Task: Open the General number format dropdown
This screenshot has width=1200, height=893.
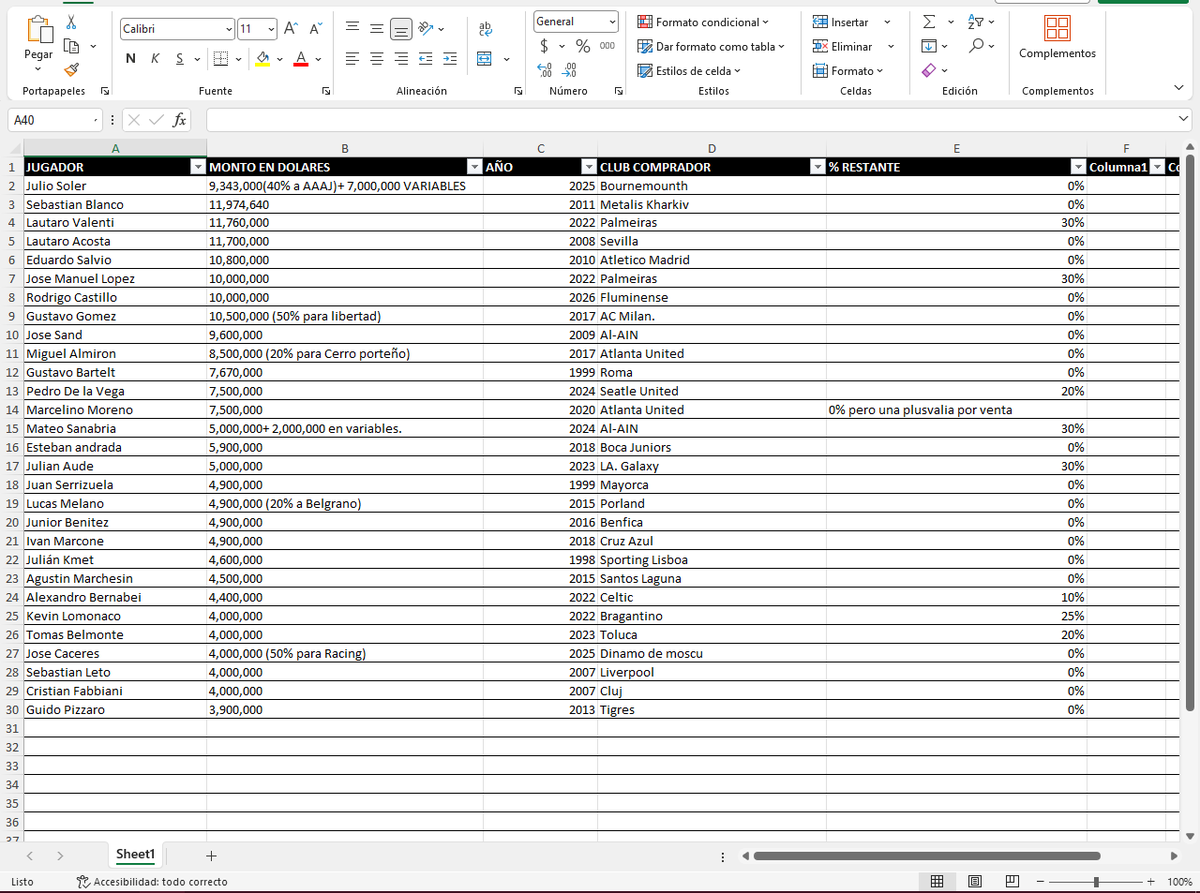Action: click(x=612, y=21)
